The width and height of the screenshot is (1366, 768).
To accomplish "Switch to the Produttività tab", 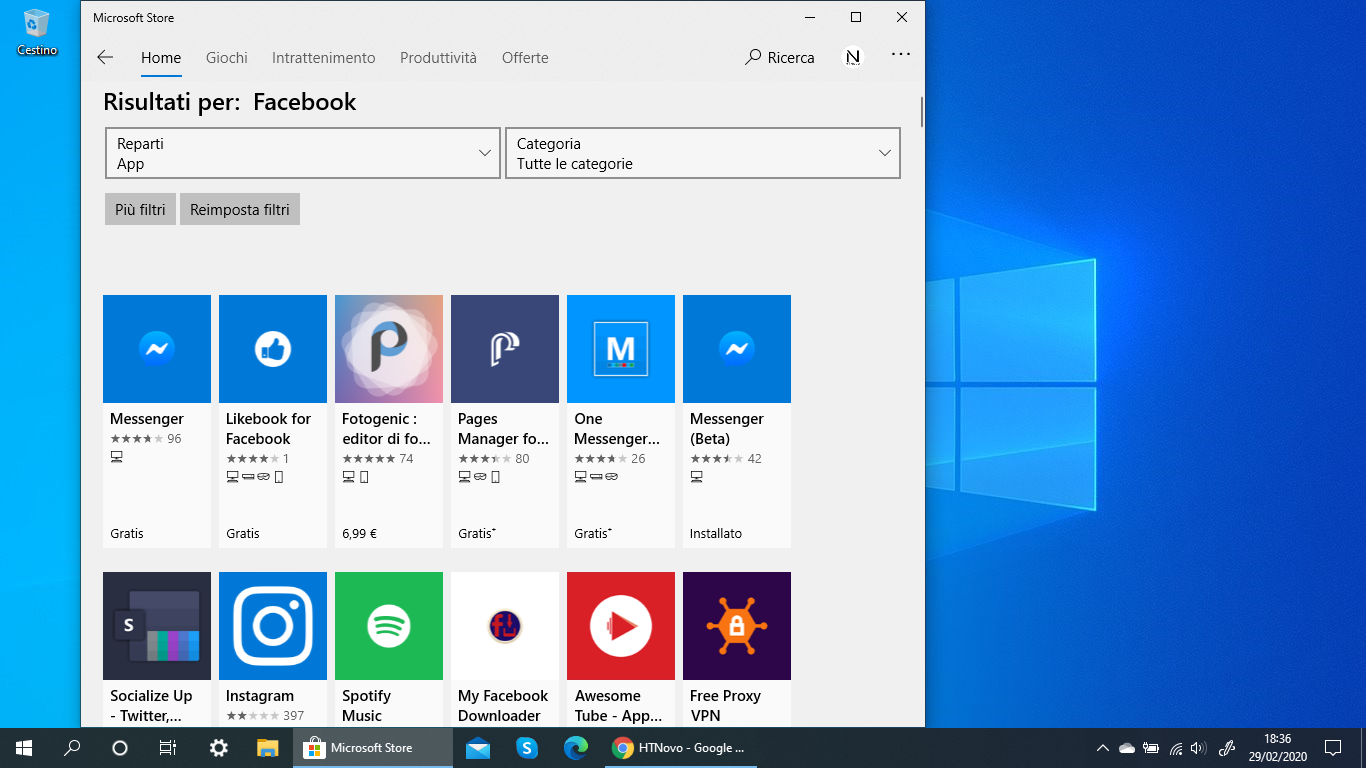I will (438, 58).
